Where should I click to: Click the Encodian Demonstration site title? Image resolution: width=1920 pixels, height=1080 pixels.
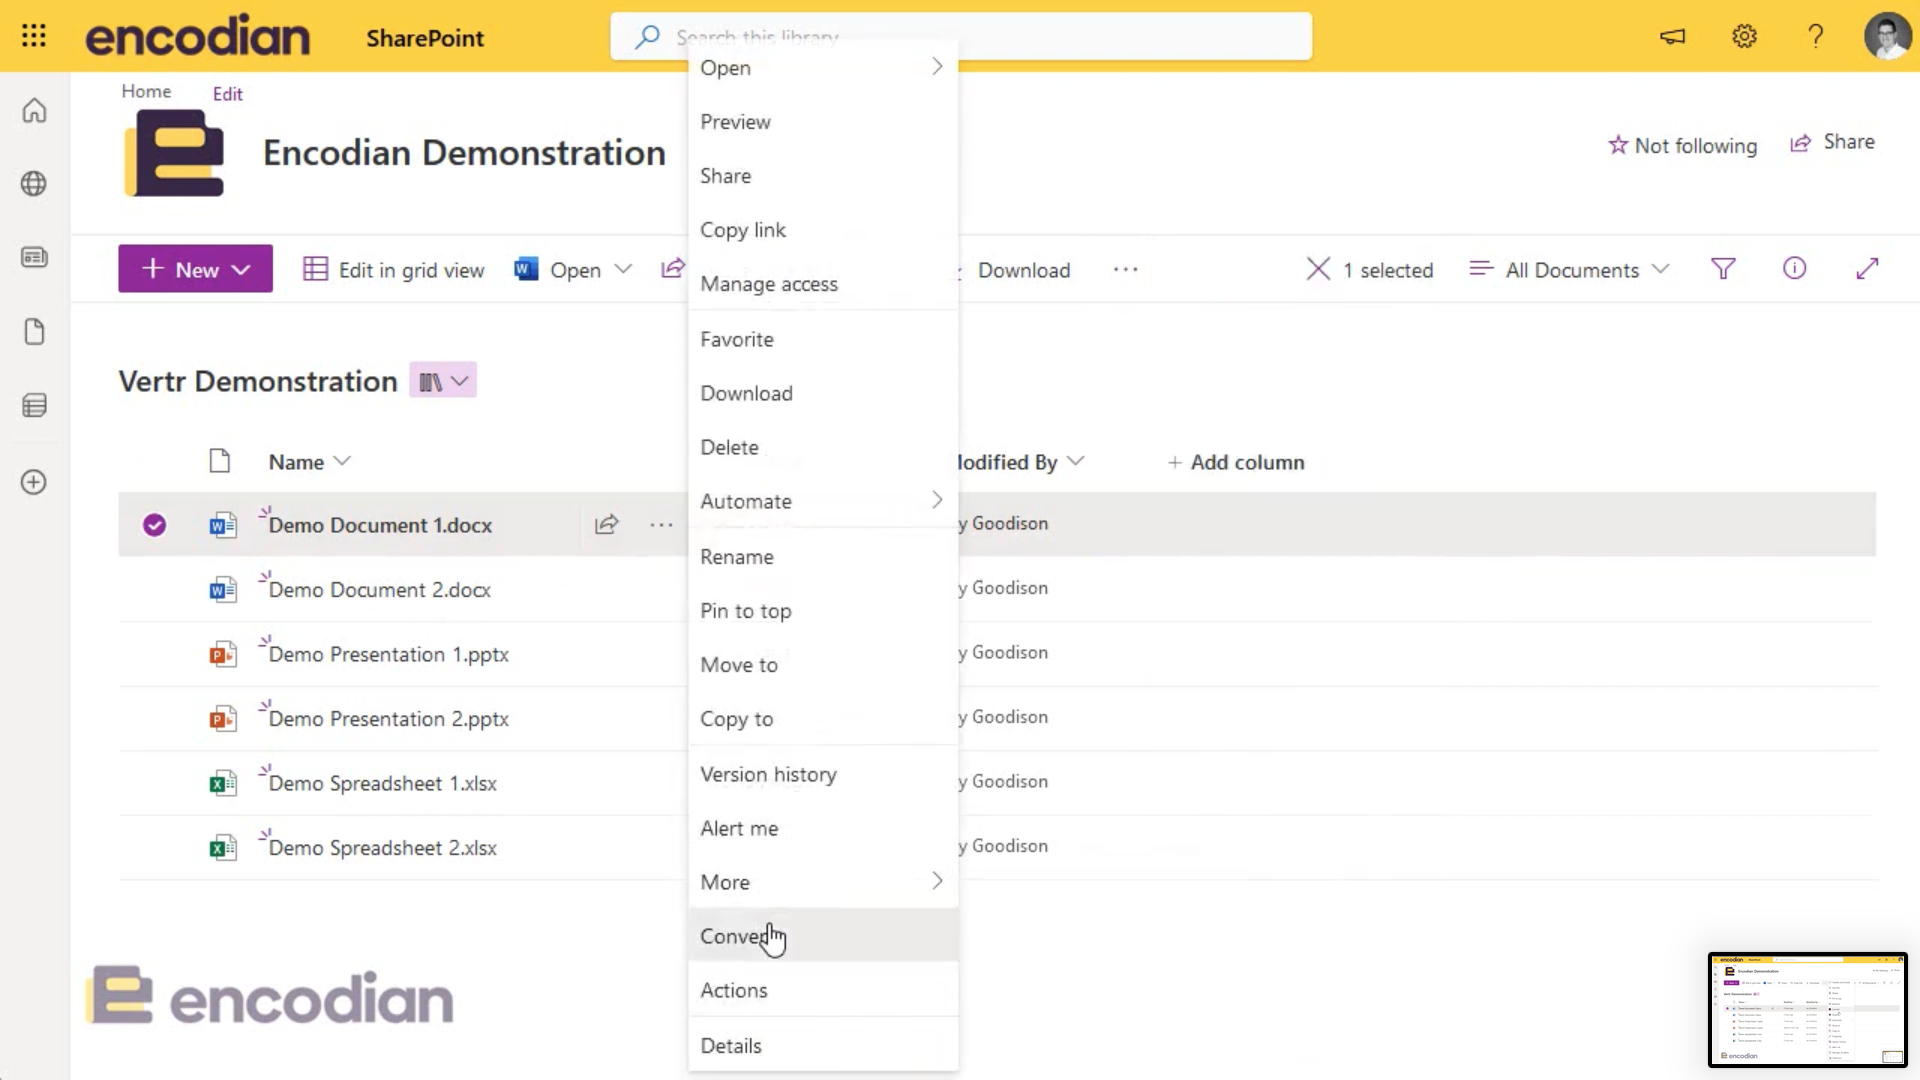(x=464, y=153)
